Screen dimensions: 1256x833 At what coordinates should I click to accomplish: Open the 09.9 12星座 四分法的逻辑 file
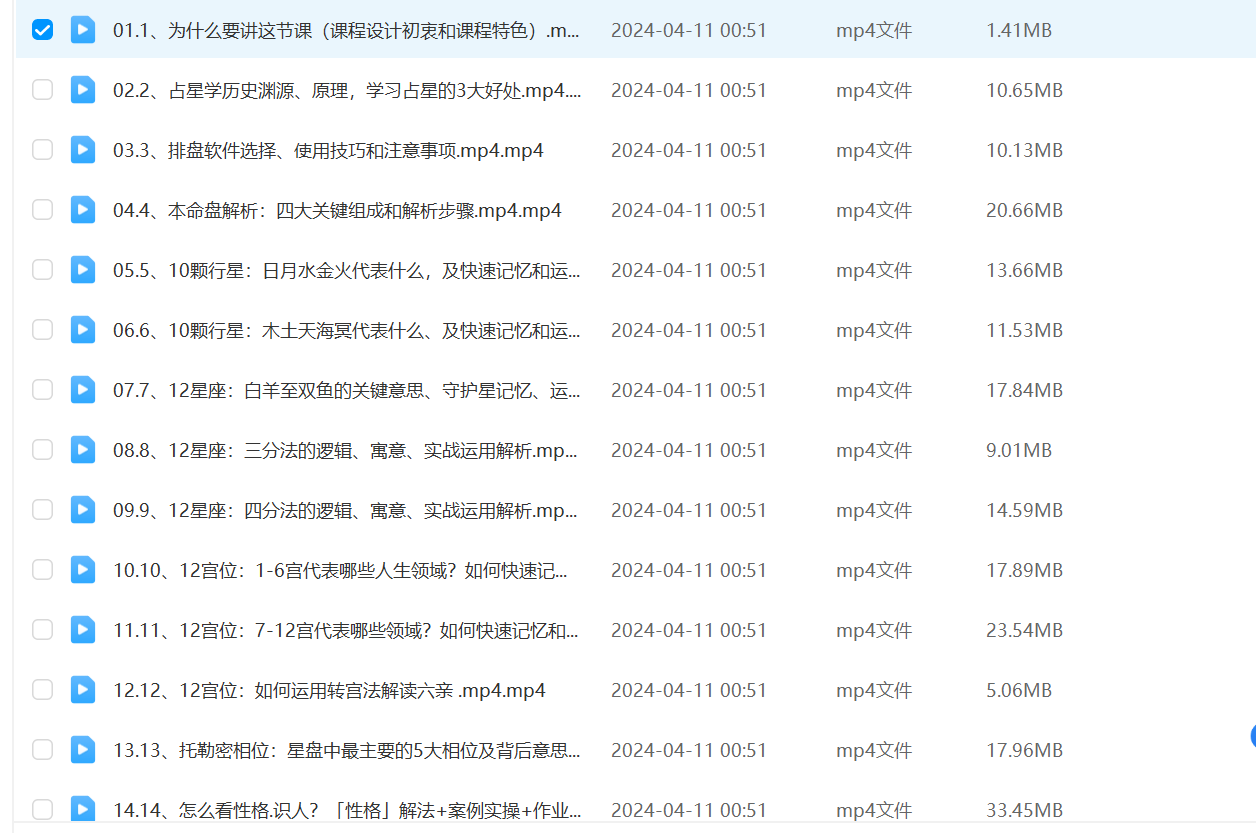click(x=346, y=510)
